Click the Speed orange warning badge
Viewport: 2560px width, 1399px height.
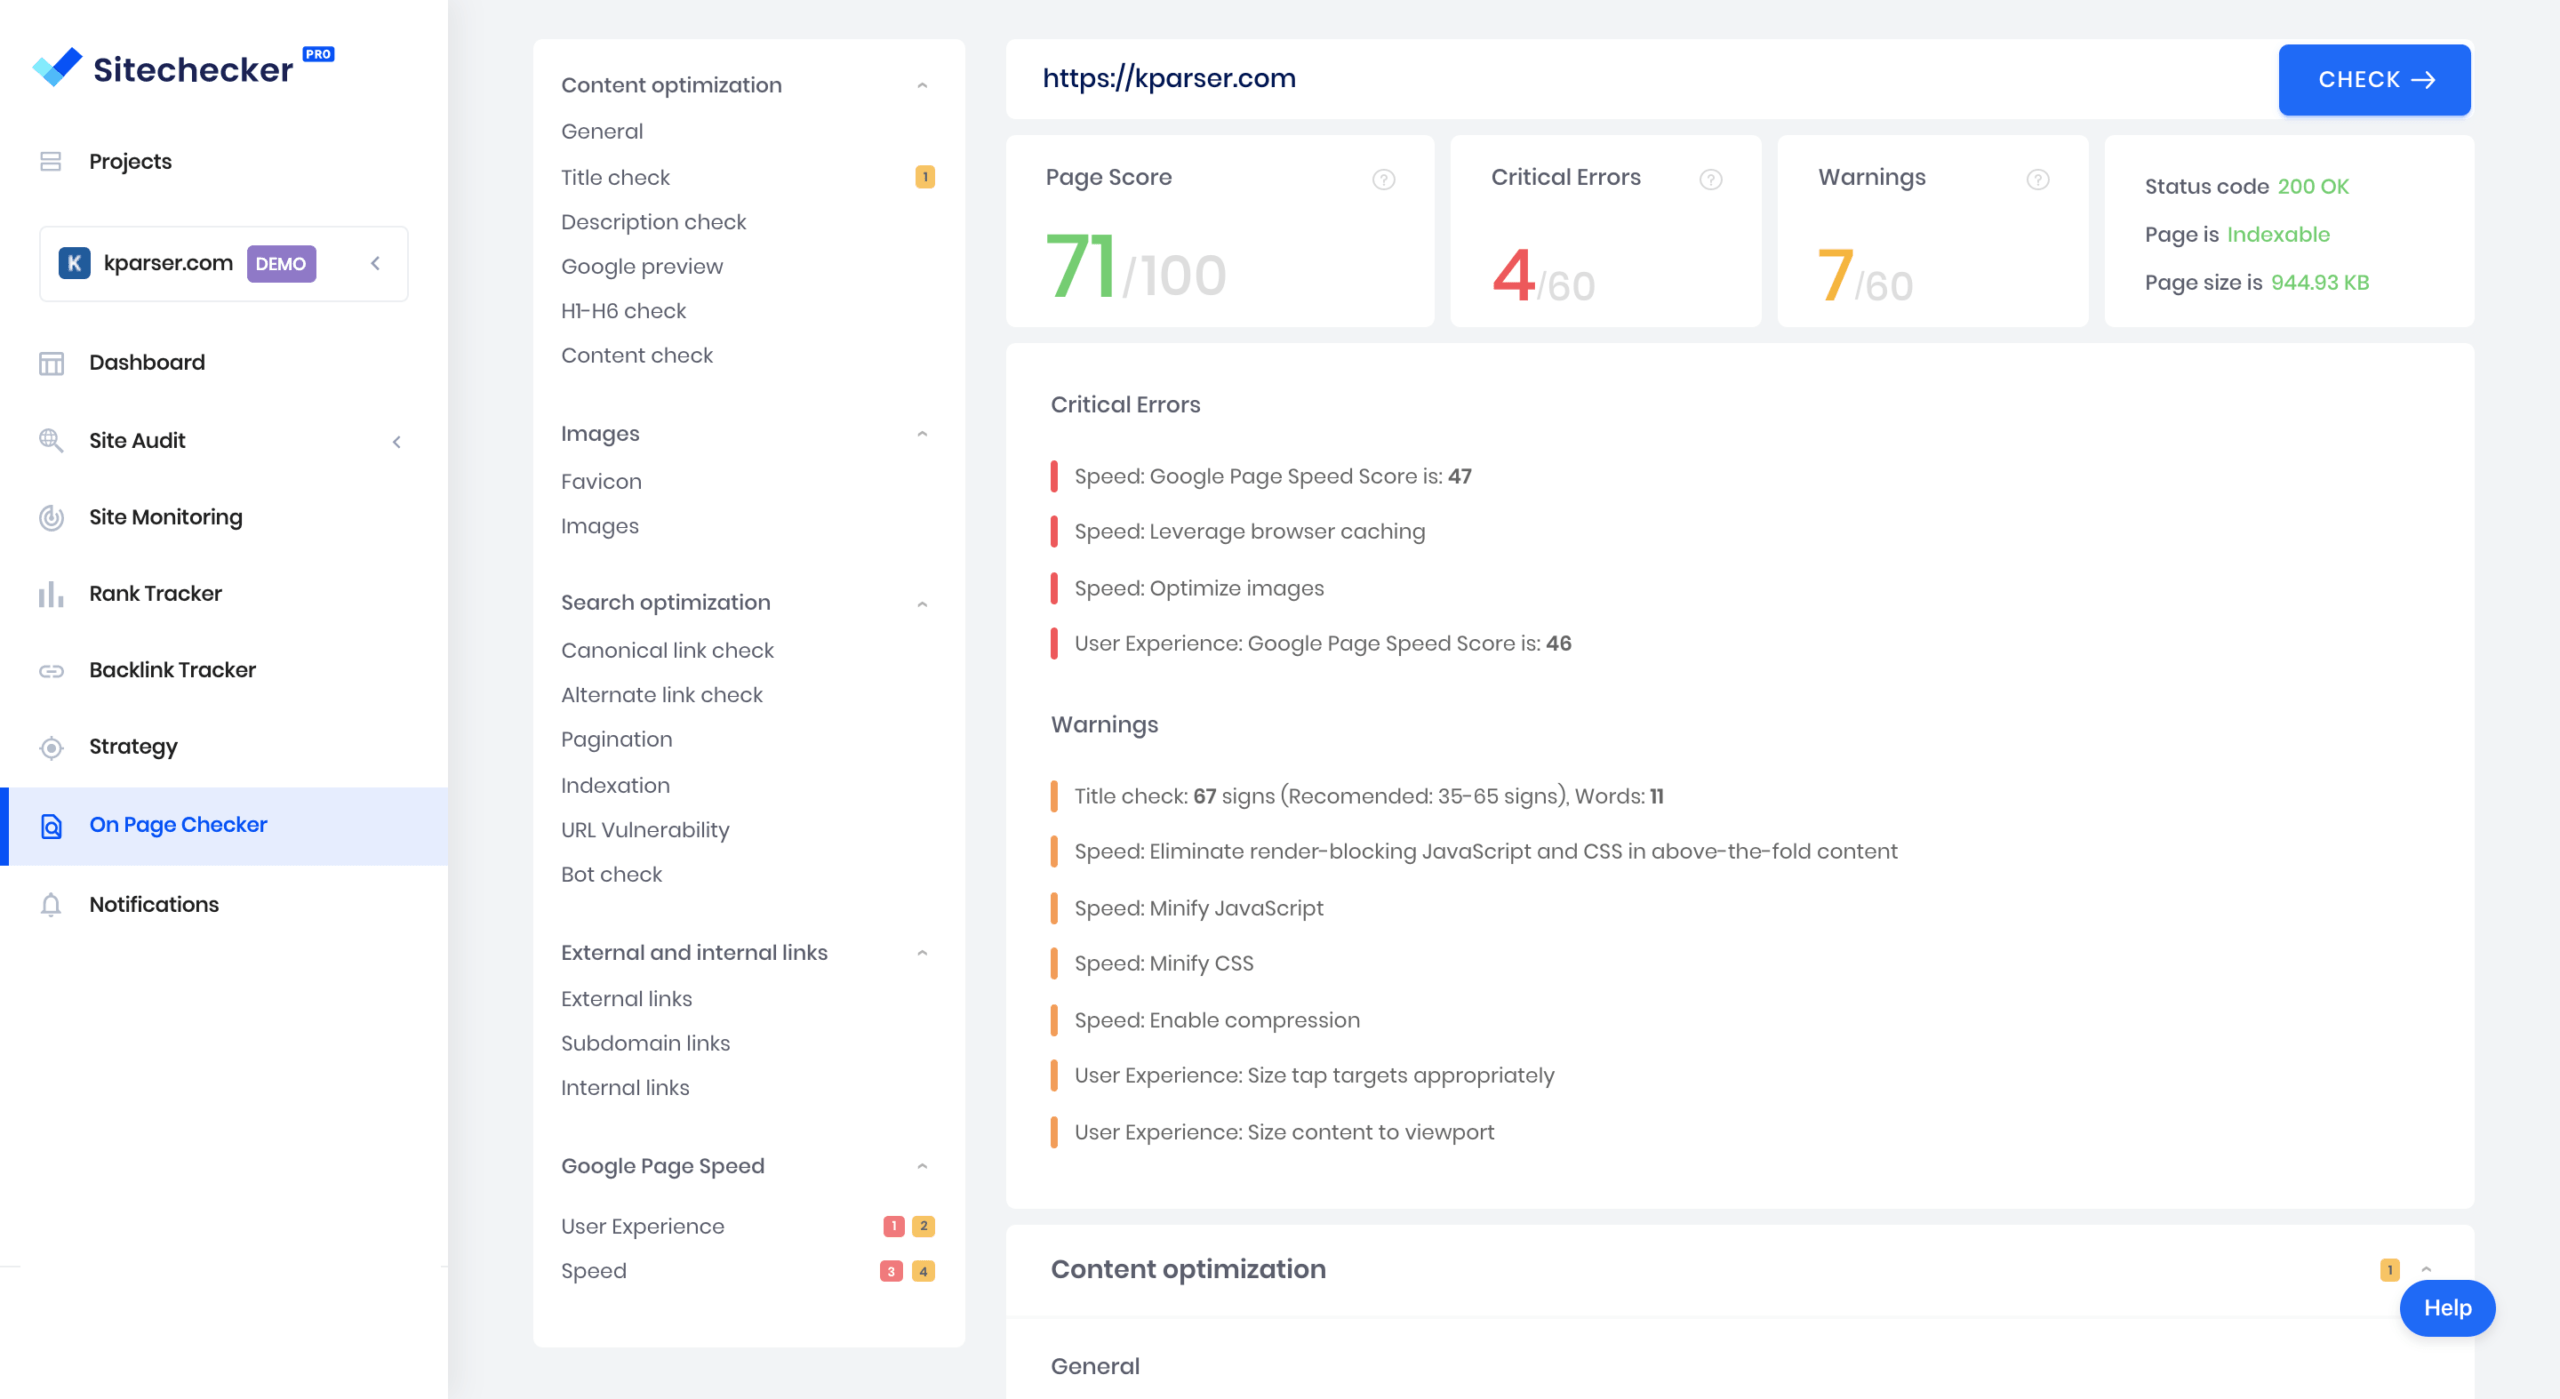coord(924,1271)
